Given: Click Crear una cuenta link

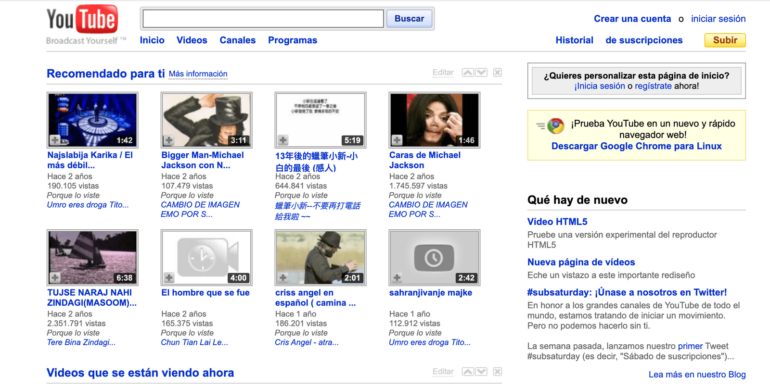Looking at the screenshot, I should coord(632,19).
